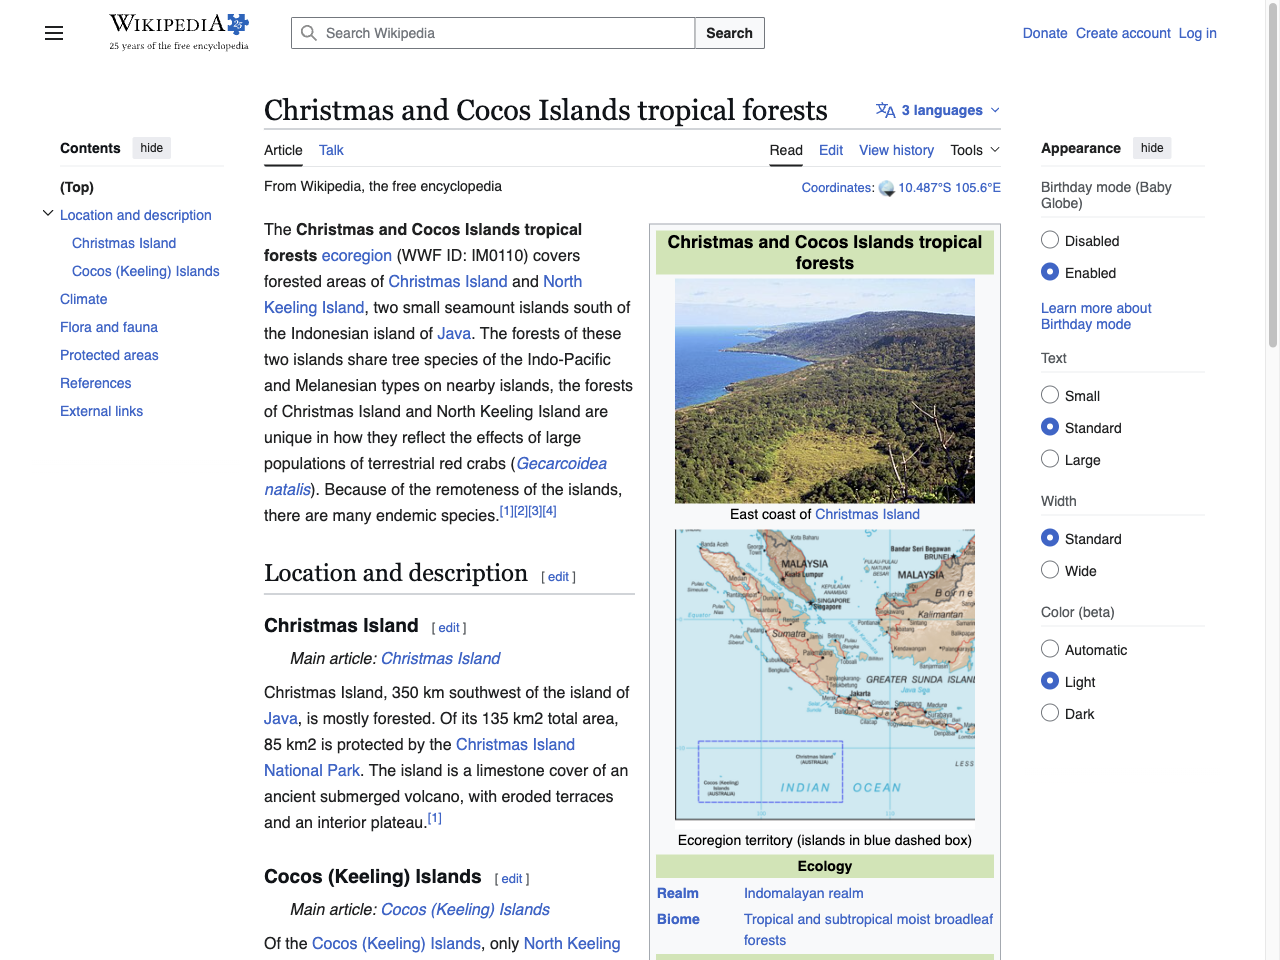
Task: Disable Birthday mode Baby Globe
Action: coord(1050,239)
